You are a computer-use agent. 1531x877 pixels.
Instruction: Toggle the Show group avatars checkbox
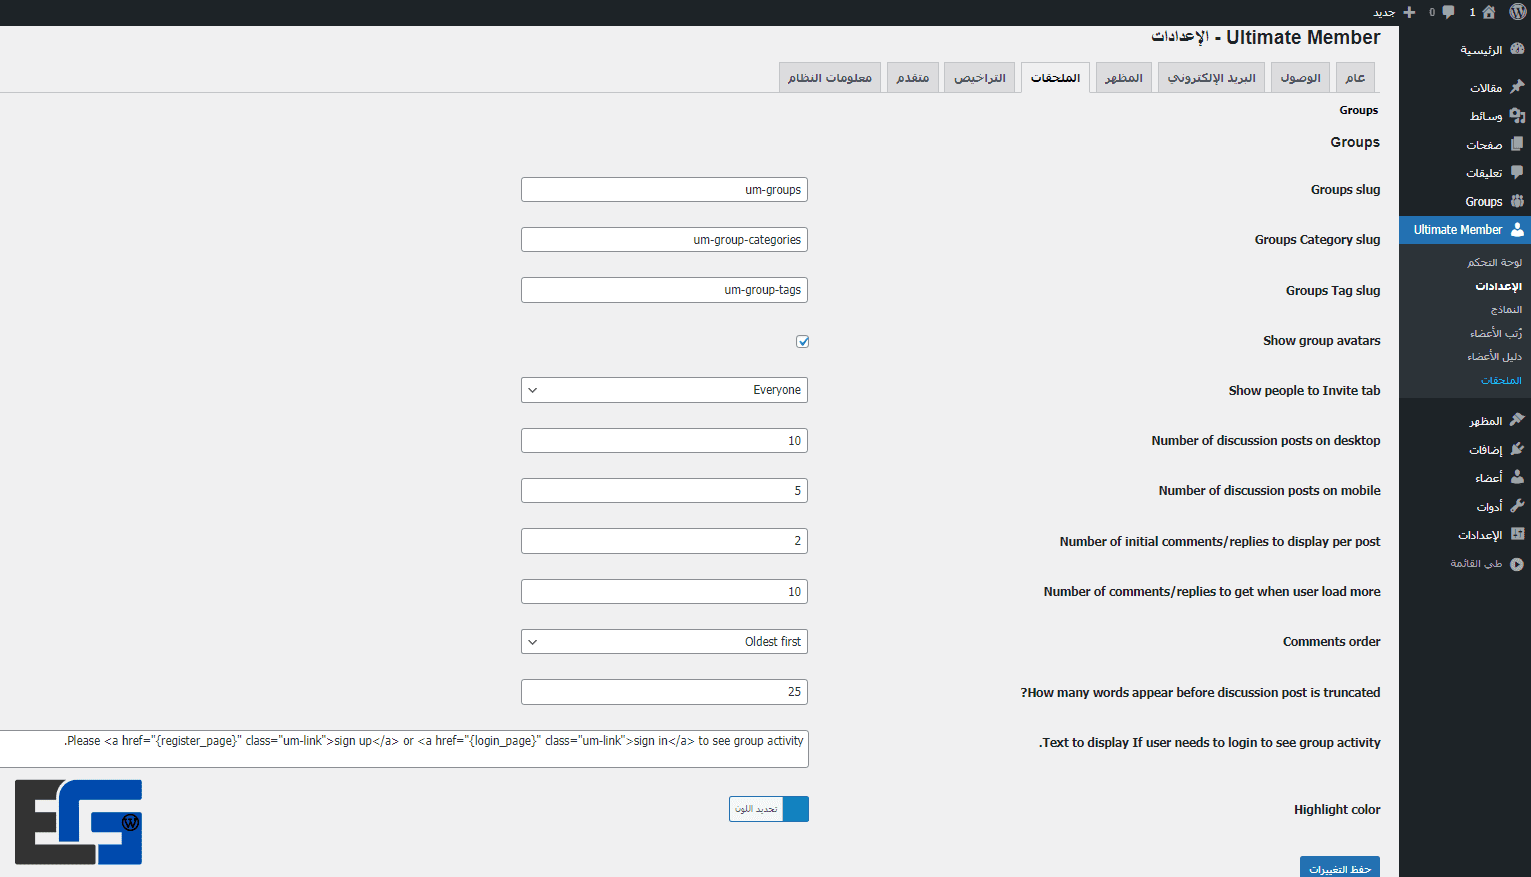802,342
